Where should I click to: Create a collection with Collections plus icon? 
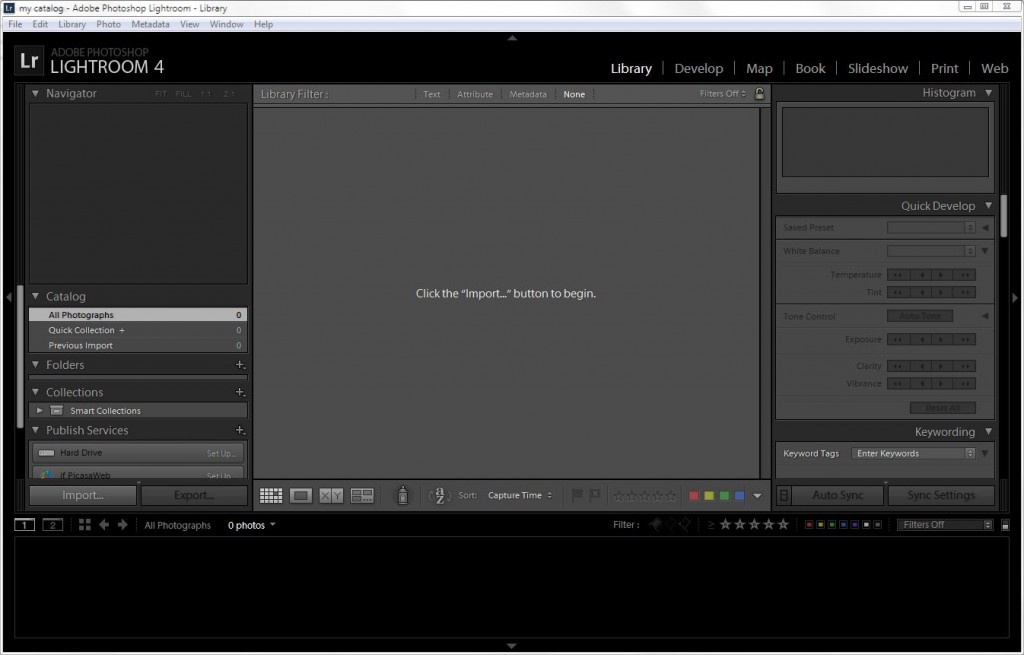[240, 392]
